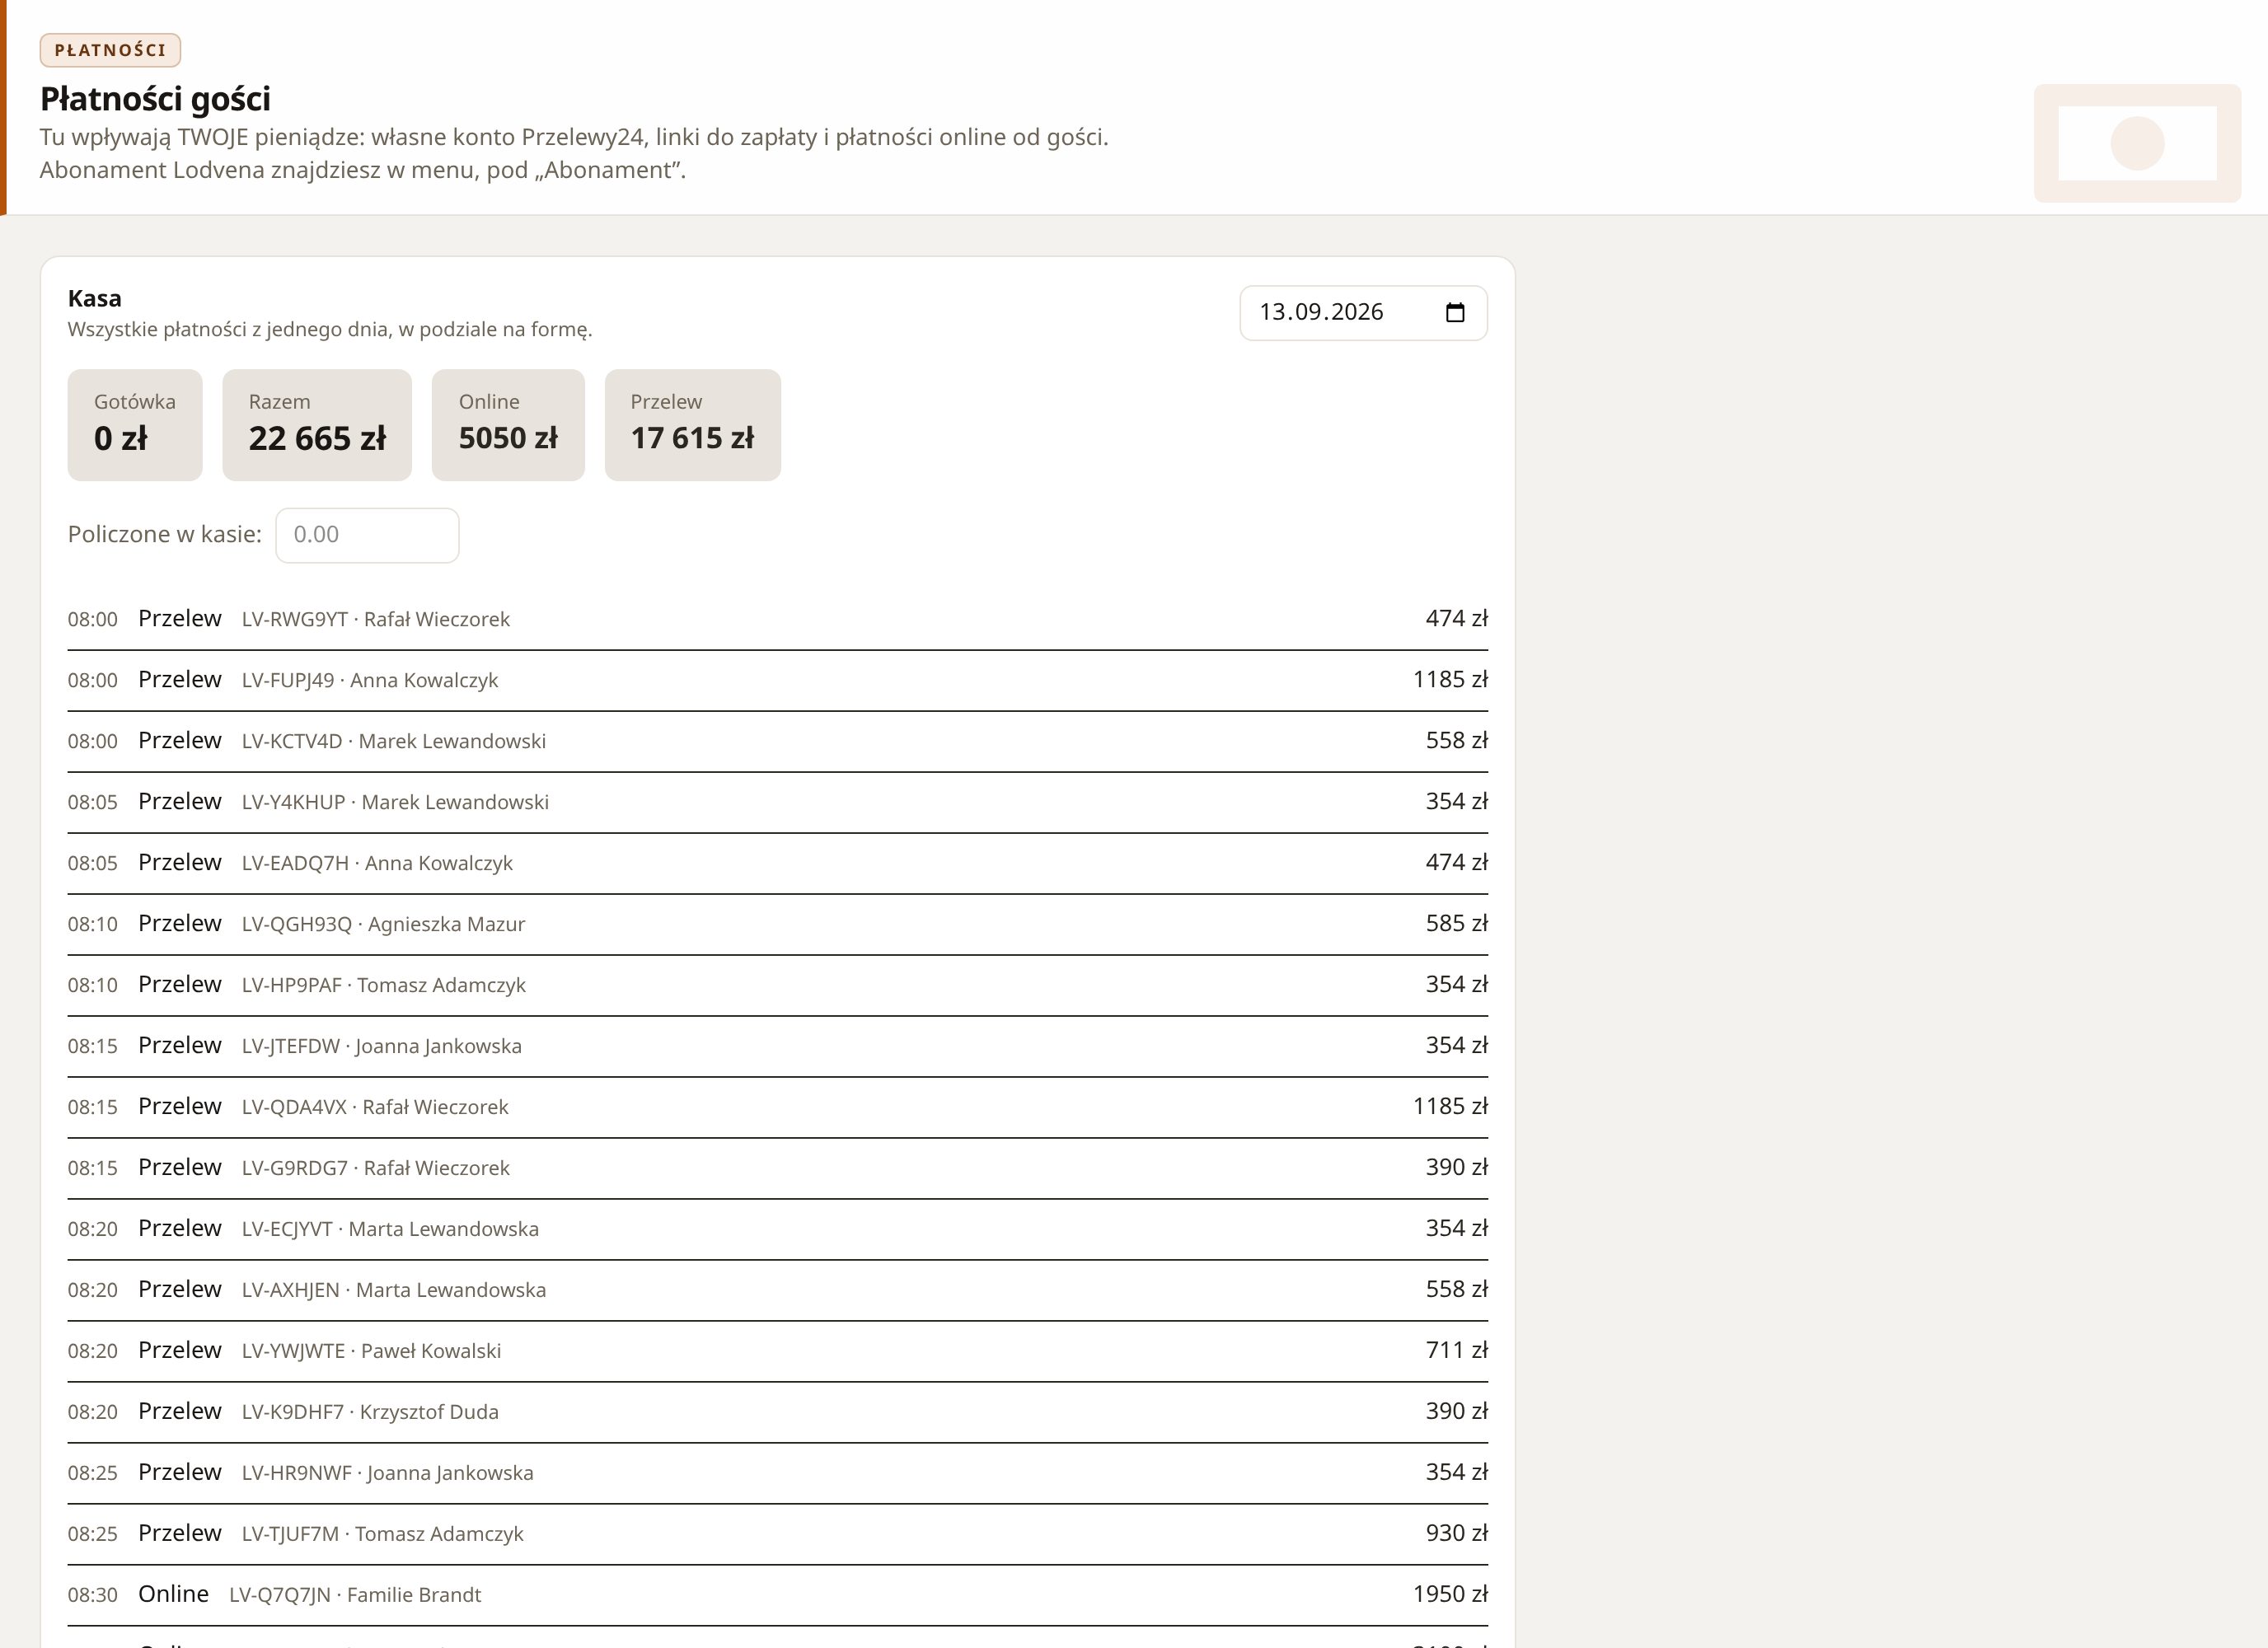Viewport: 2268px width, 1648px height.
Task: Click the 930 zł amount for LV-TJUF7M
Action: pyautogui.click(x=1457, y=1533)
